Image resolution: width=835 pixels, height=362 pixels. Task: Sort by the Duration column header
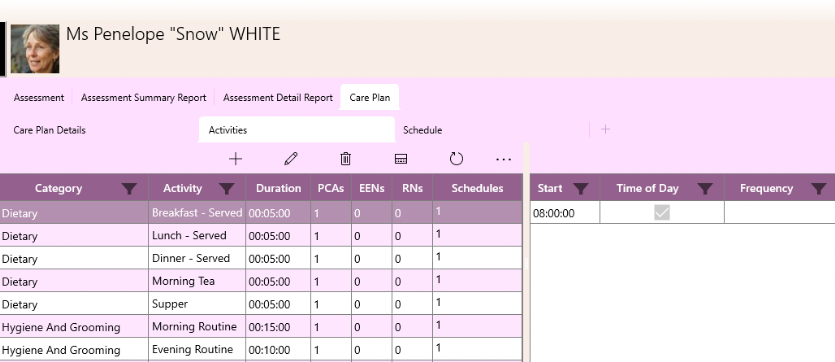coord(278,188)
